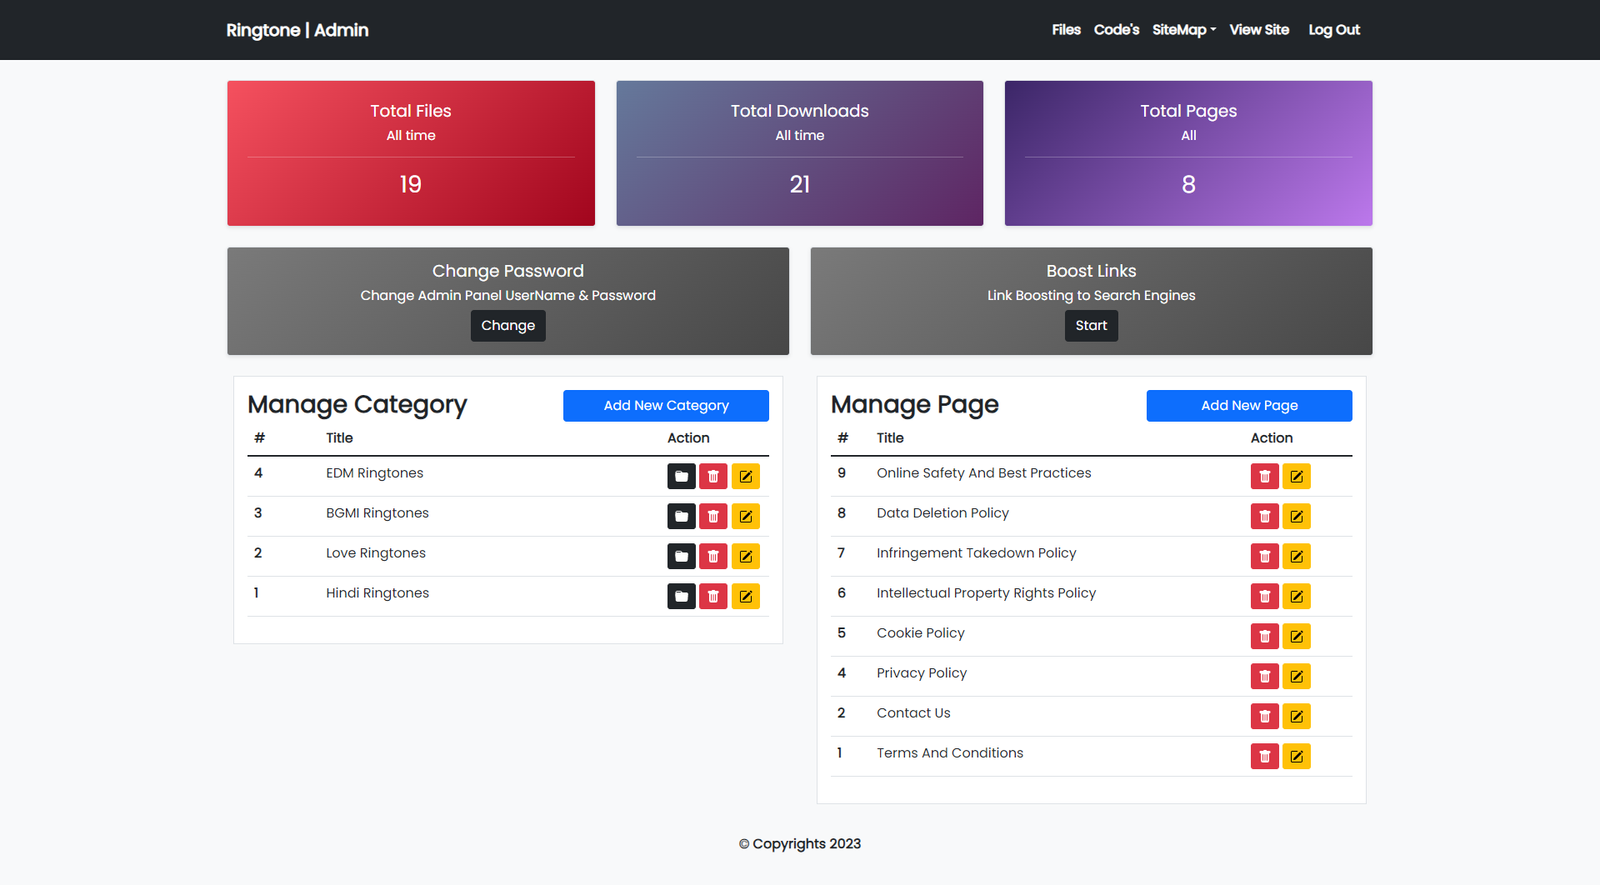Edit the Love Ringtones category
1600x885 pixels.
[745, 556]
